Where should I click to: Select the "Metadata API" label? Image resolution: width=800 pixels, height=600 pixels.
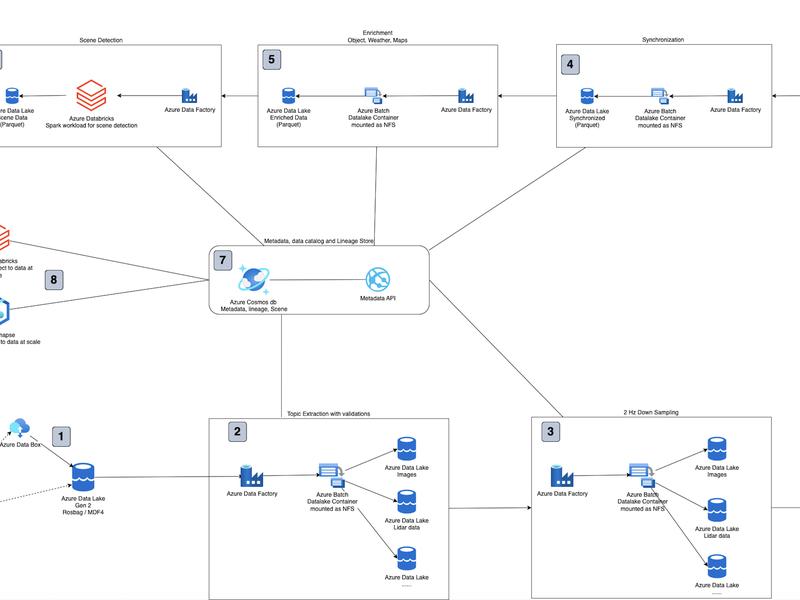(378, 298)
